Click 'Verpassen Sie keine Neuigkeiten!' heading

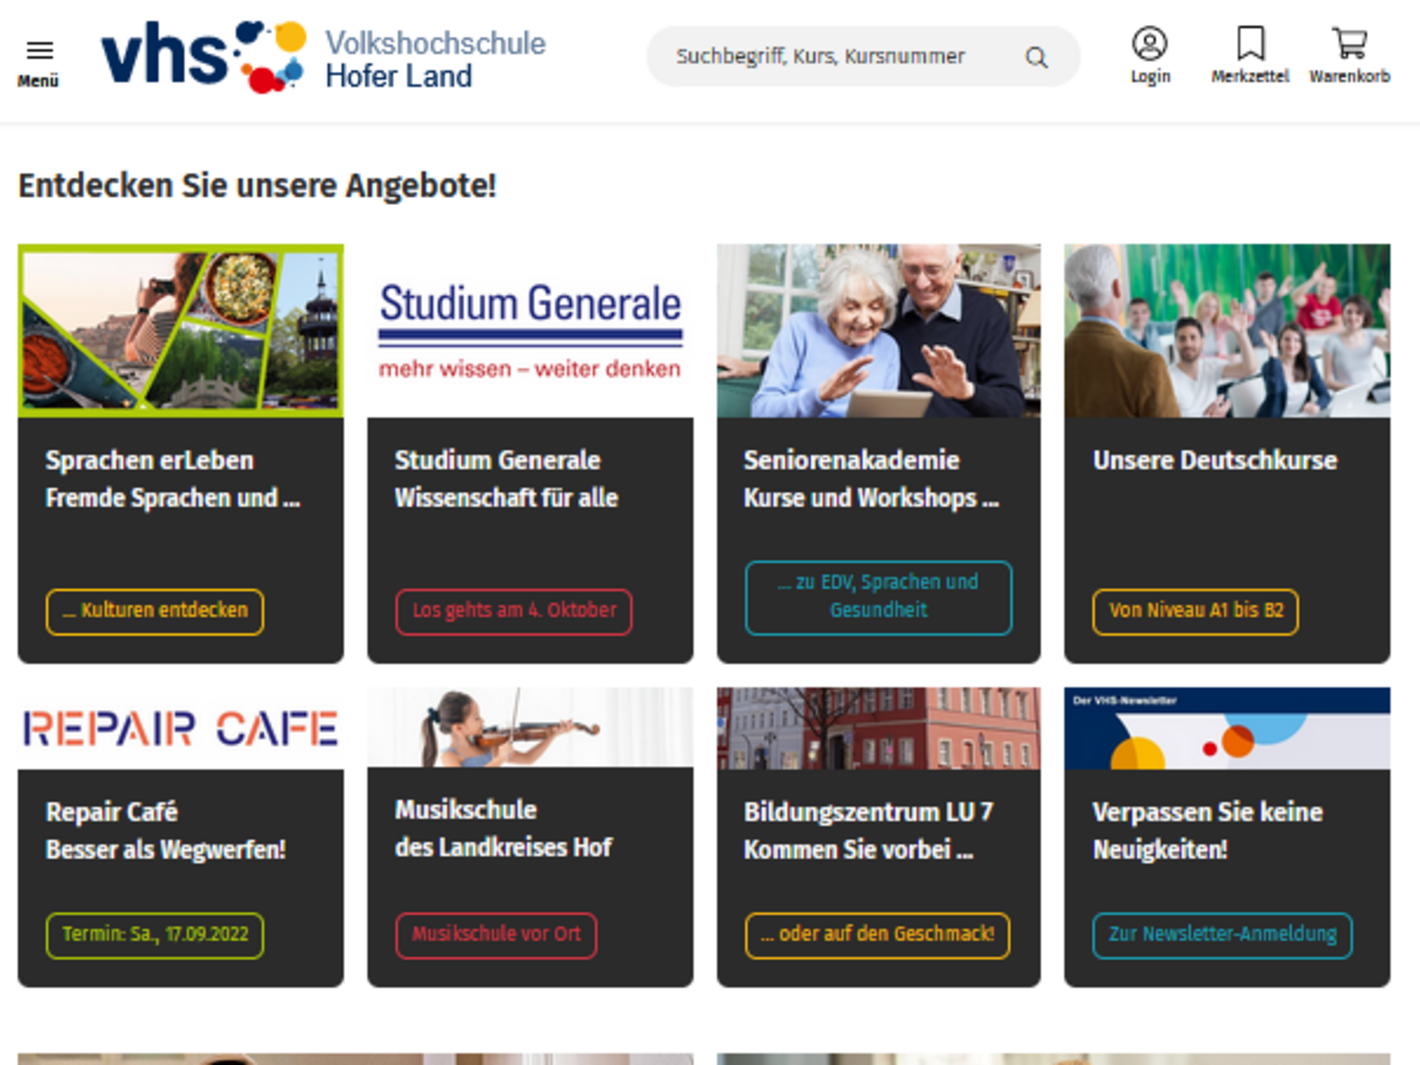1207,831
